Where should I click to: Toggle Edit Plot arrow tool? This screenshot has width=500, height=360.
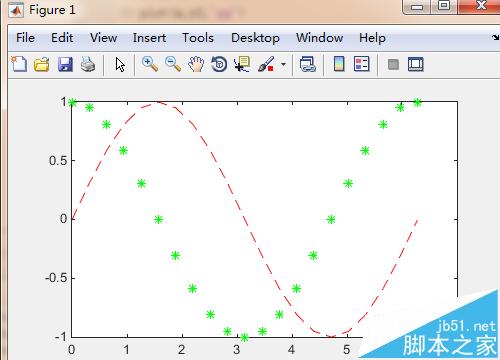[120, 64]
